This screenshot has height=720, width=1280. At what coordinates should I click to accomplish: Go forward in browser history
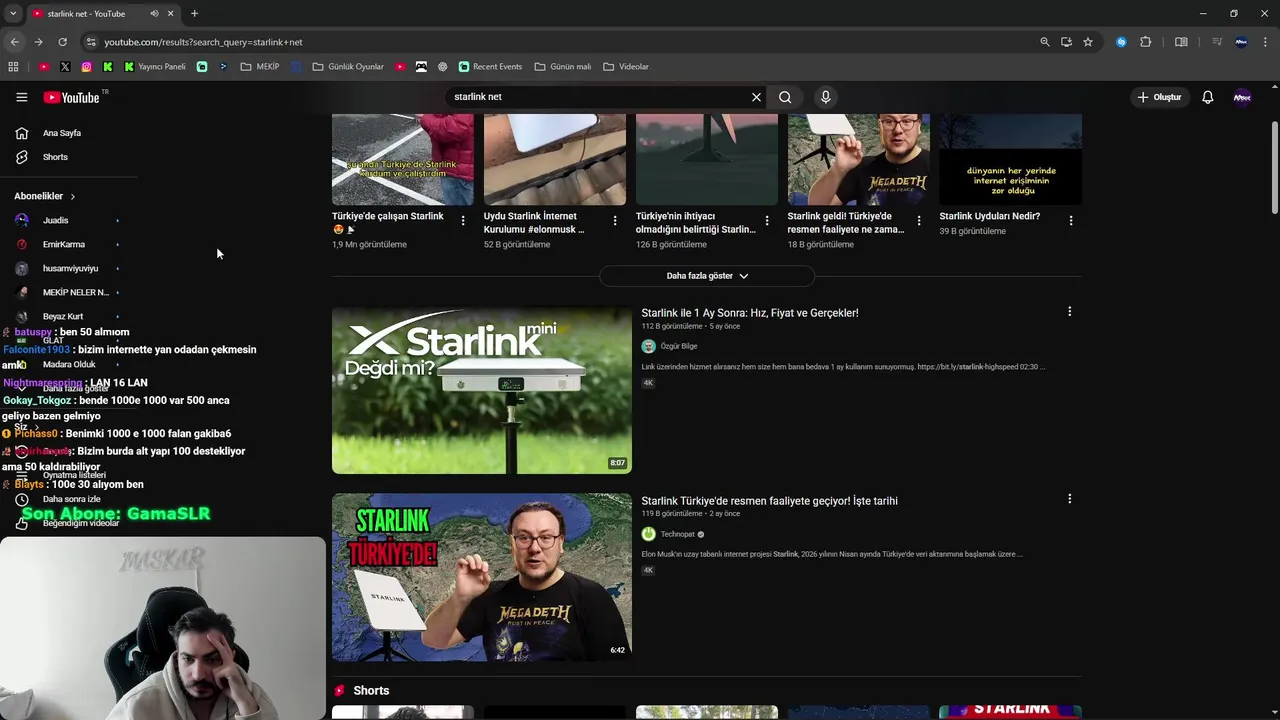pyautogui.click(x=38, y=42)
